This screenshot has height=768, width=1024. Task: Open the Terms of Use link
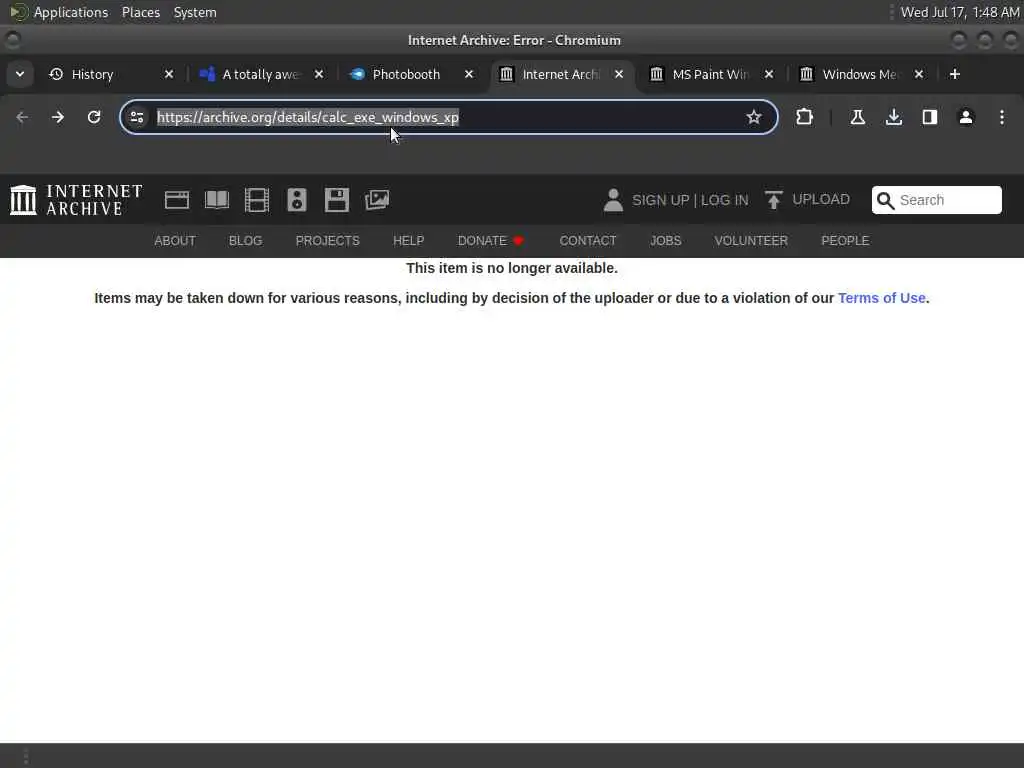pos(882,298)
